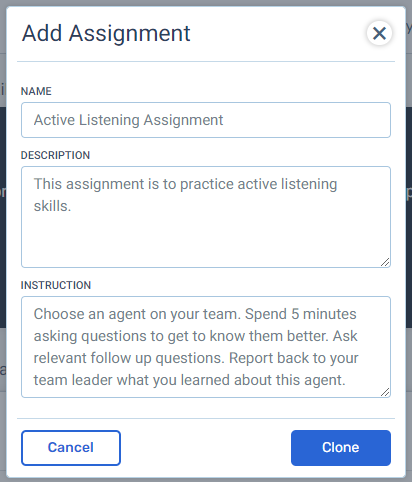Grab the Instruction box resize handle

(385, 392)
